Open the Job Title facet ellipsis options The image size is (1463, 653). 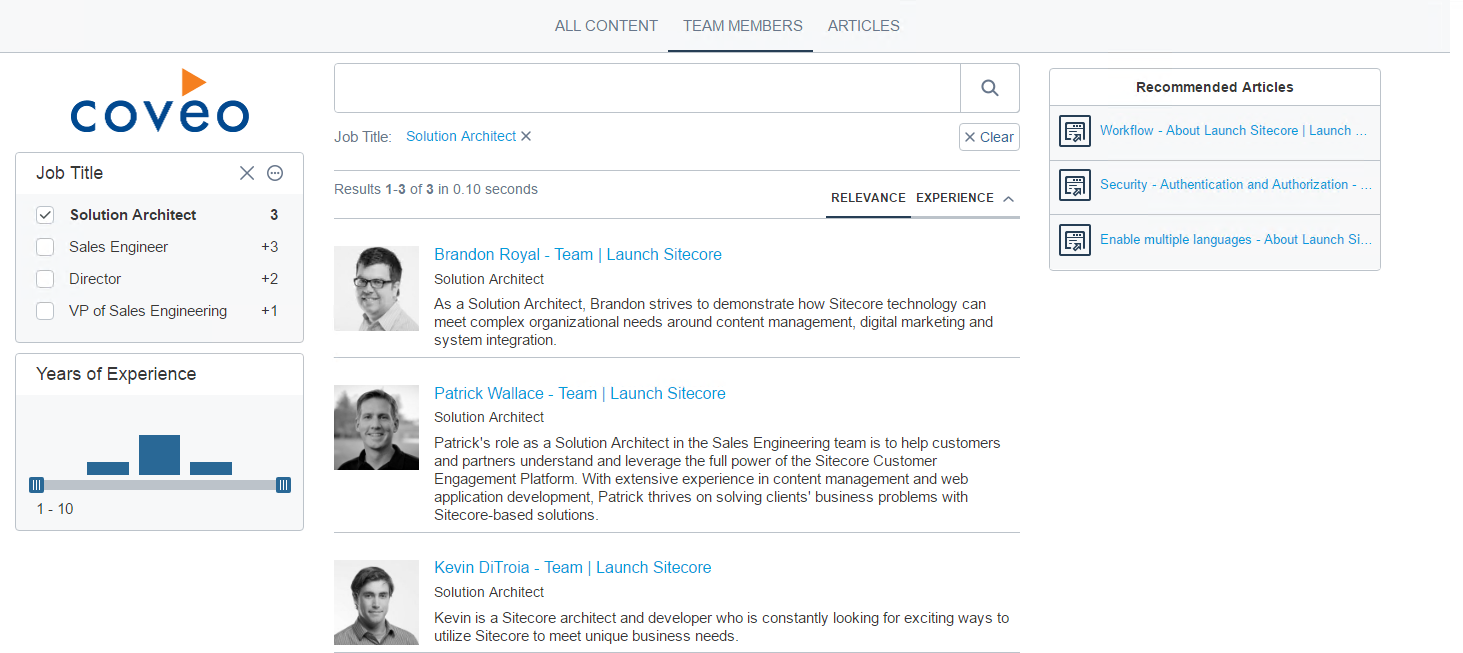point(275,173)
